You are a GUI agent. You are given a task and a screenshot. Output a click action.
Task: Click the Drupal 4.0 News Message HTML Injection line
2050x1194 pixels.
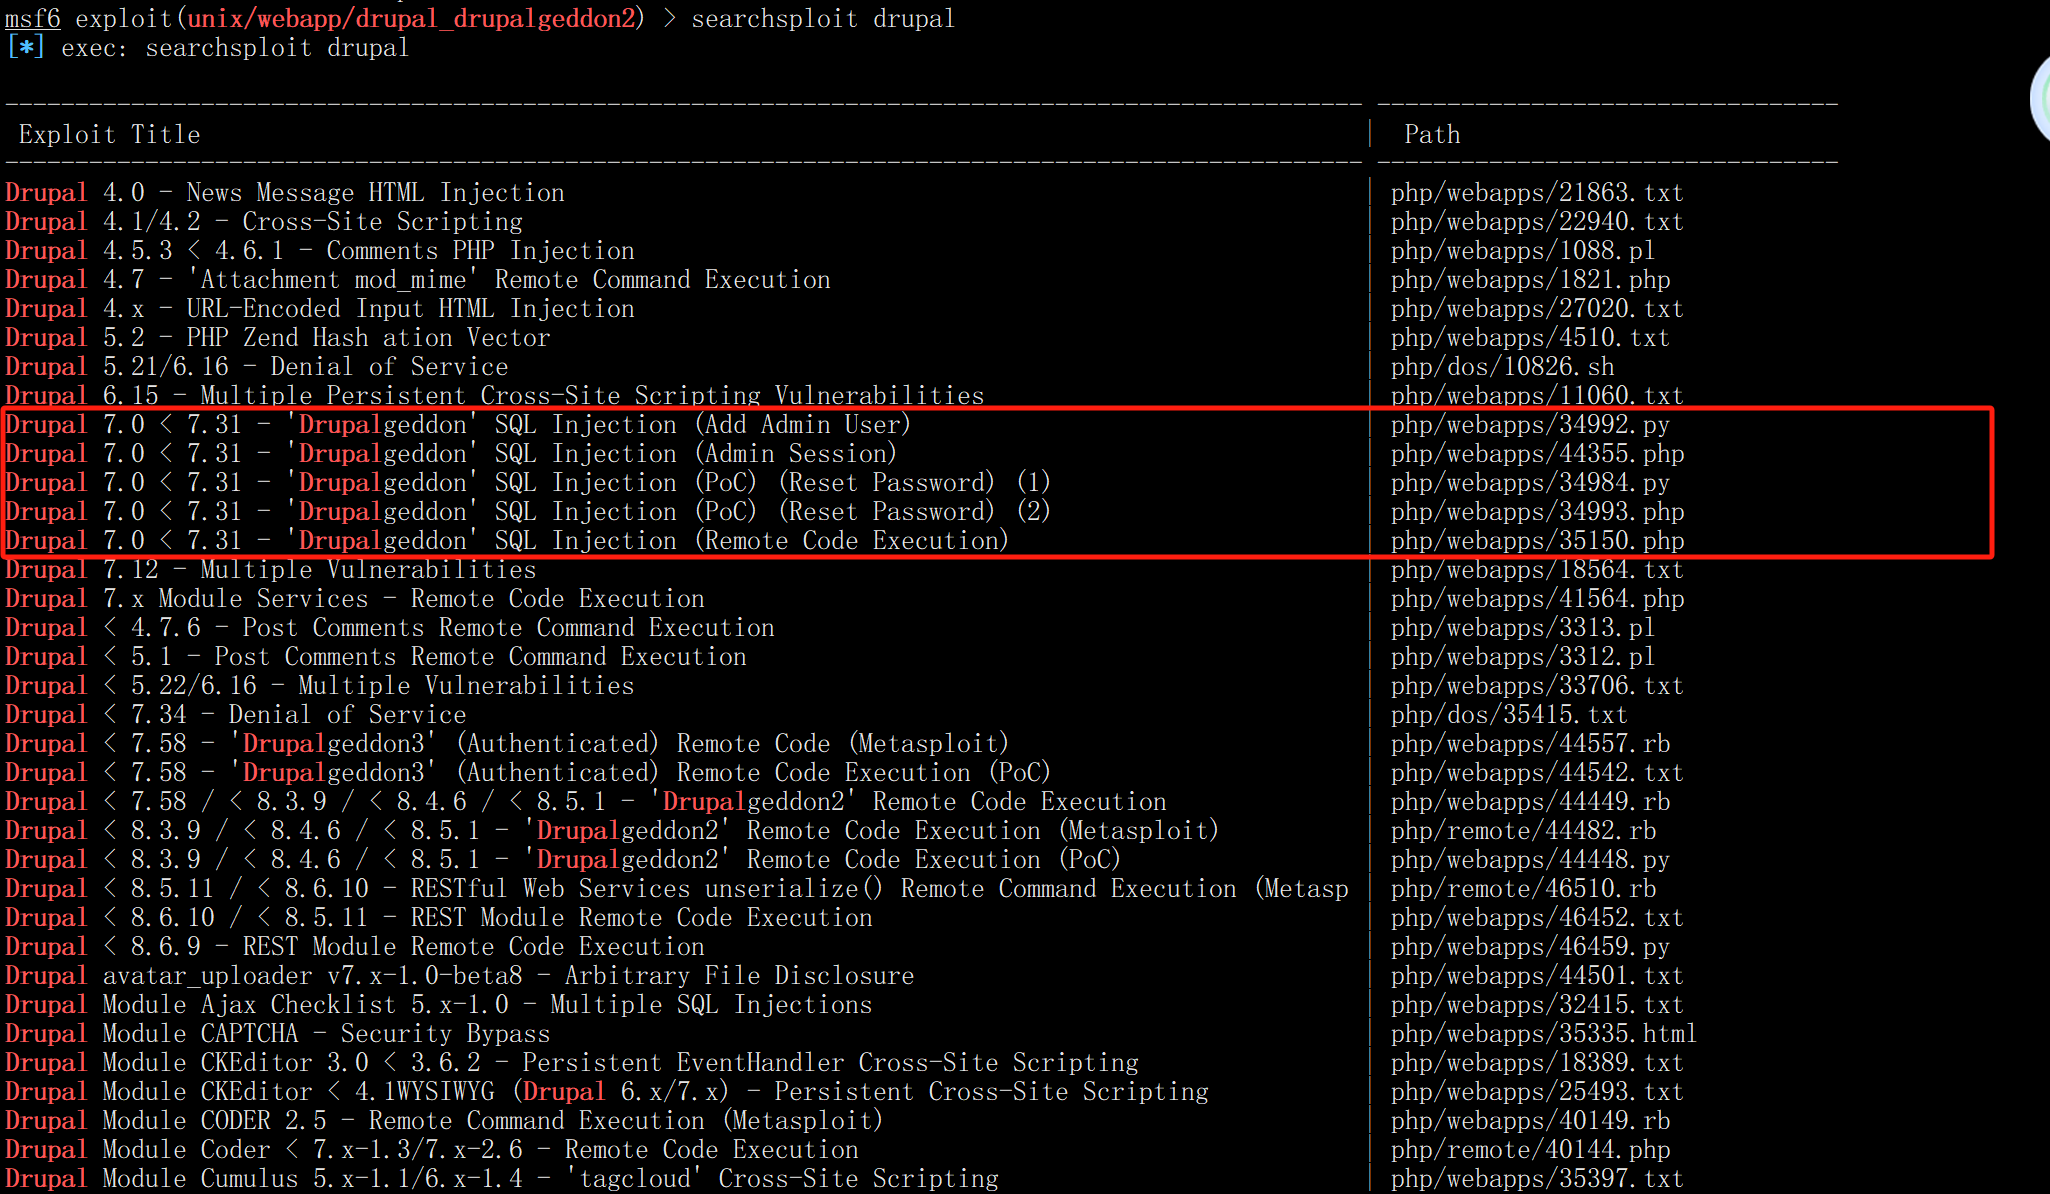tap(285, 193)
